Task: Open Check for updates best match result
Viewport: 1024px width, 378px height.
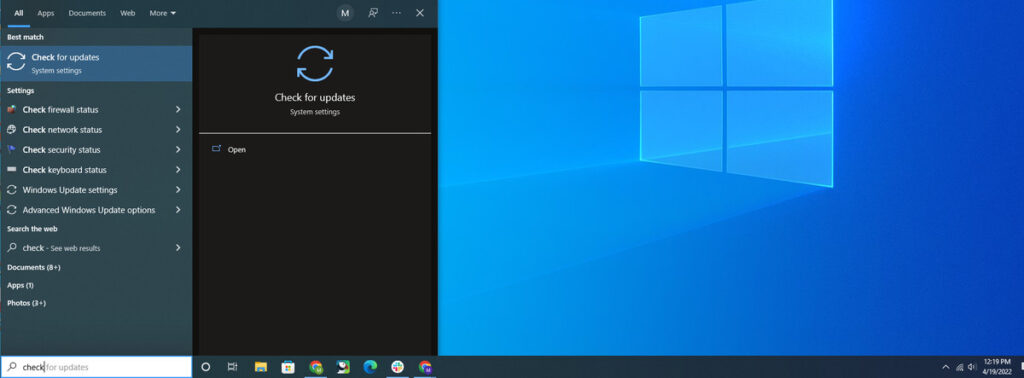Action: pyautogui.click(x=96, y=63)
